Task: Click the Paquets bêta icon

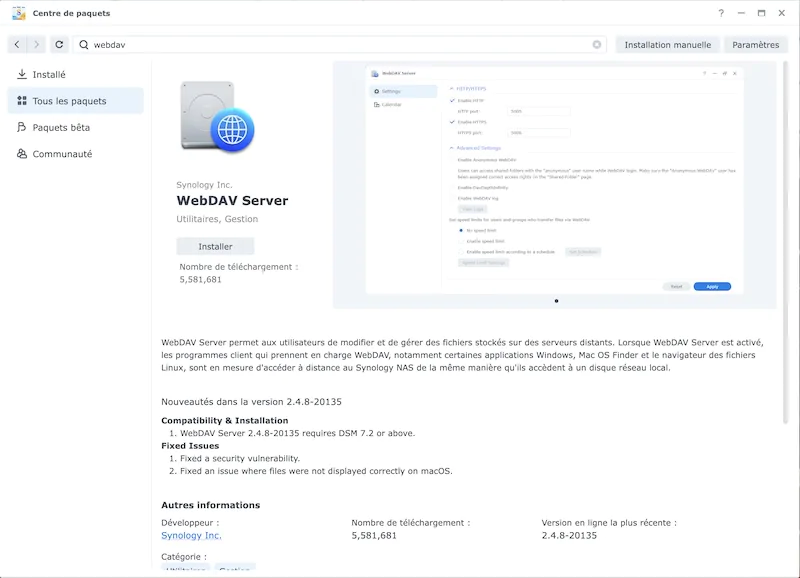Action: (x=21, y=127)
